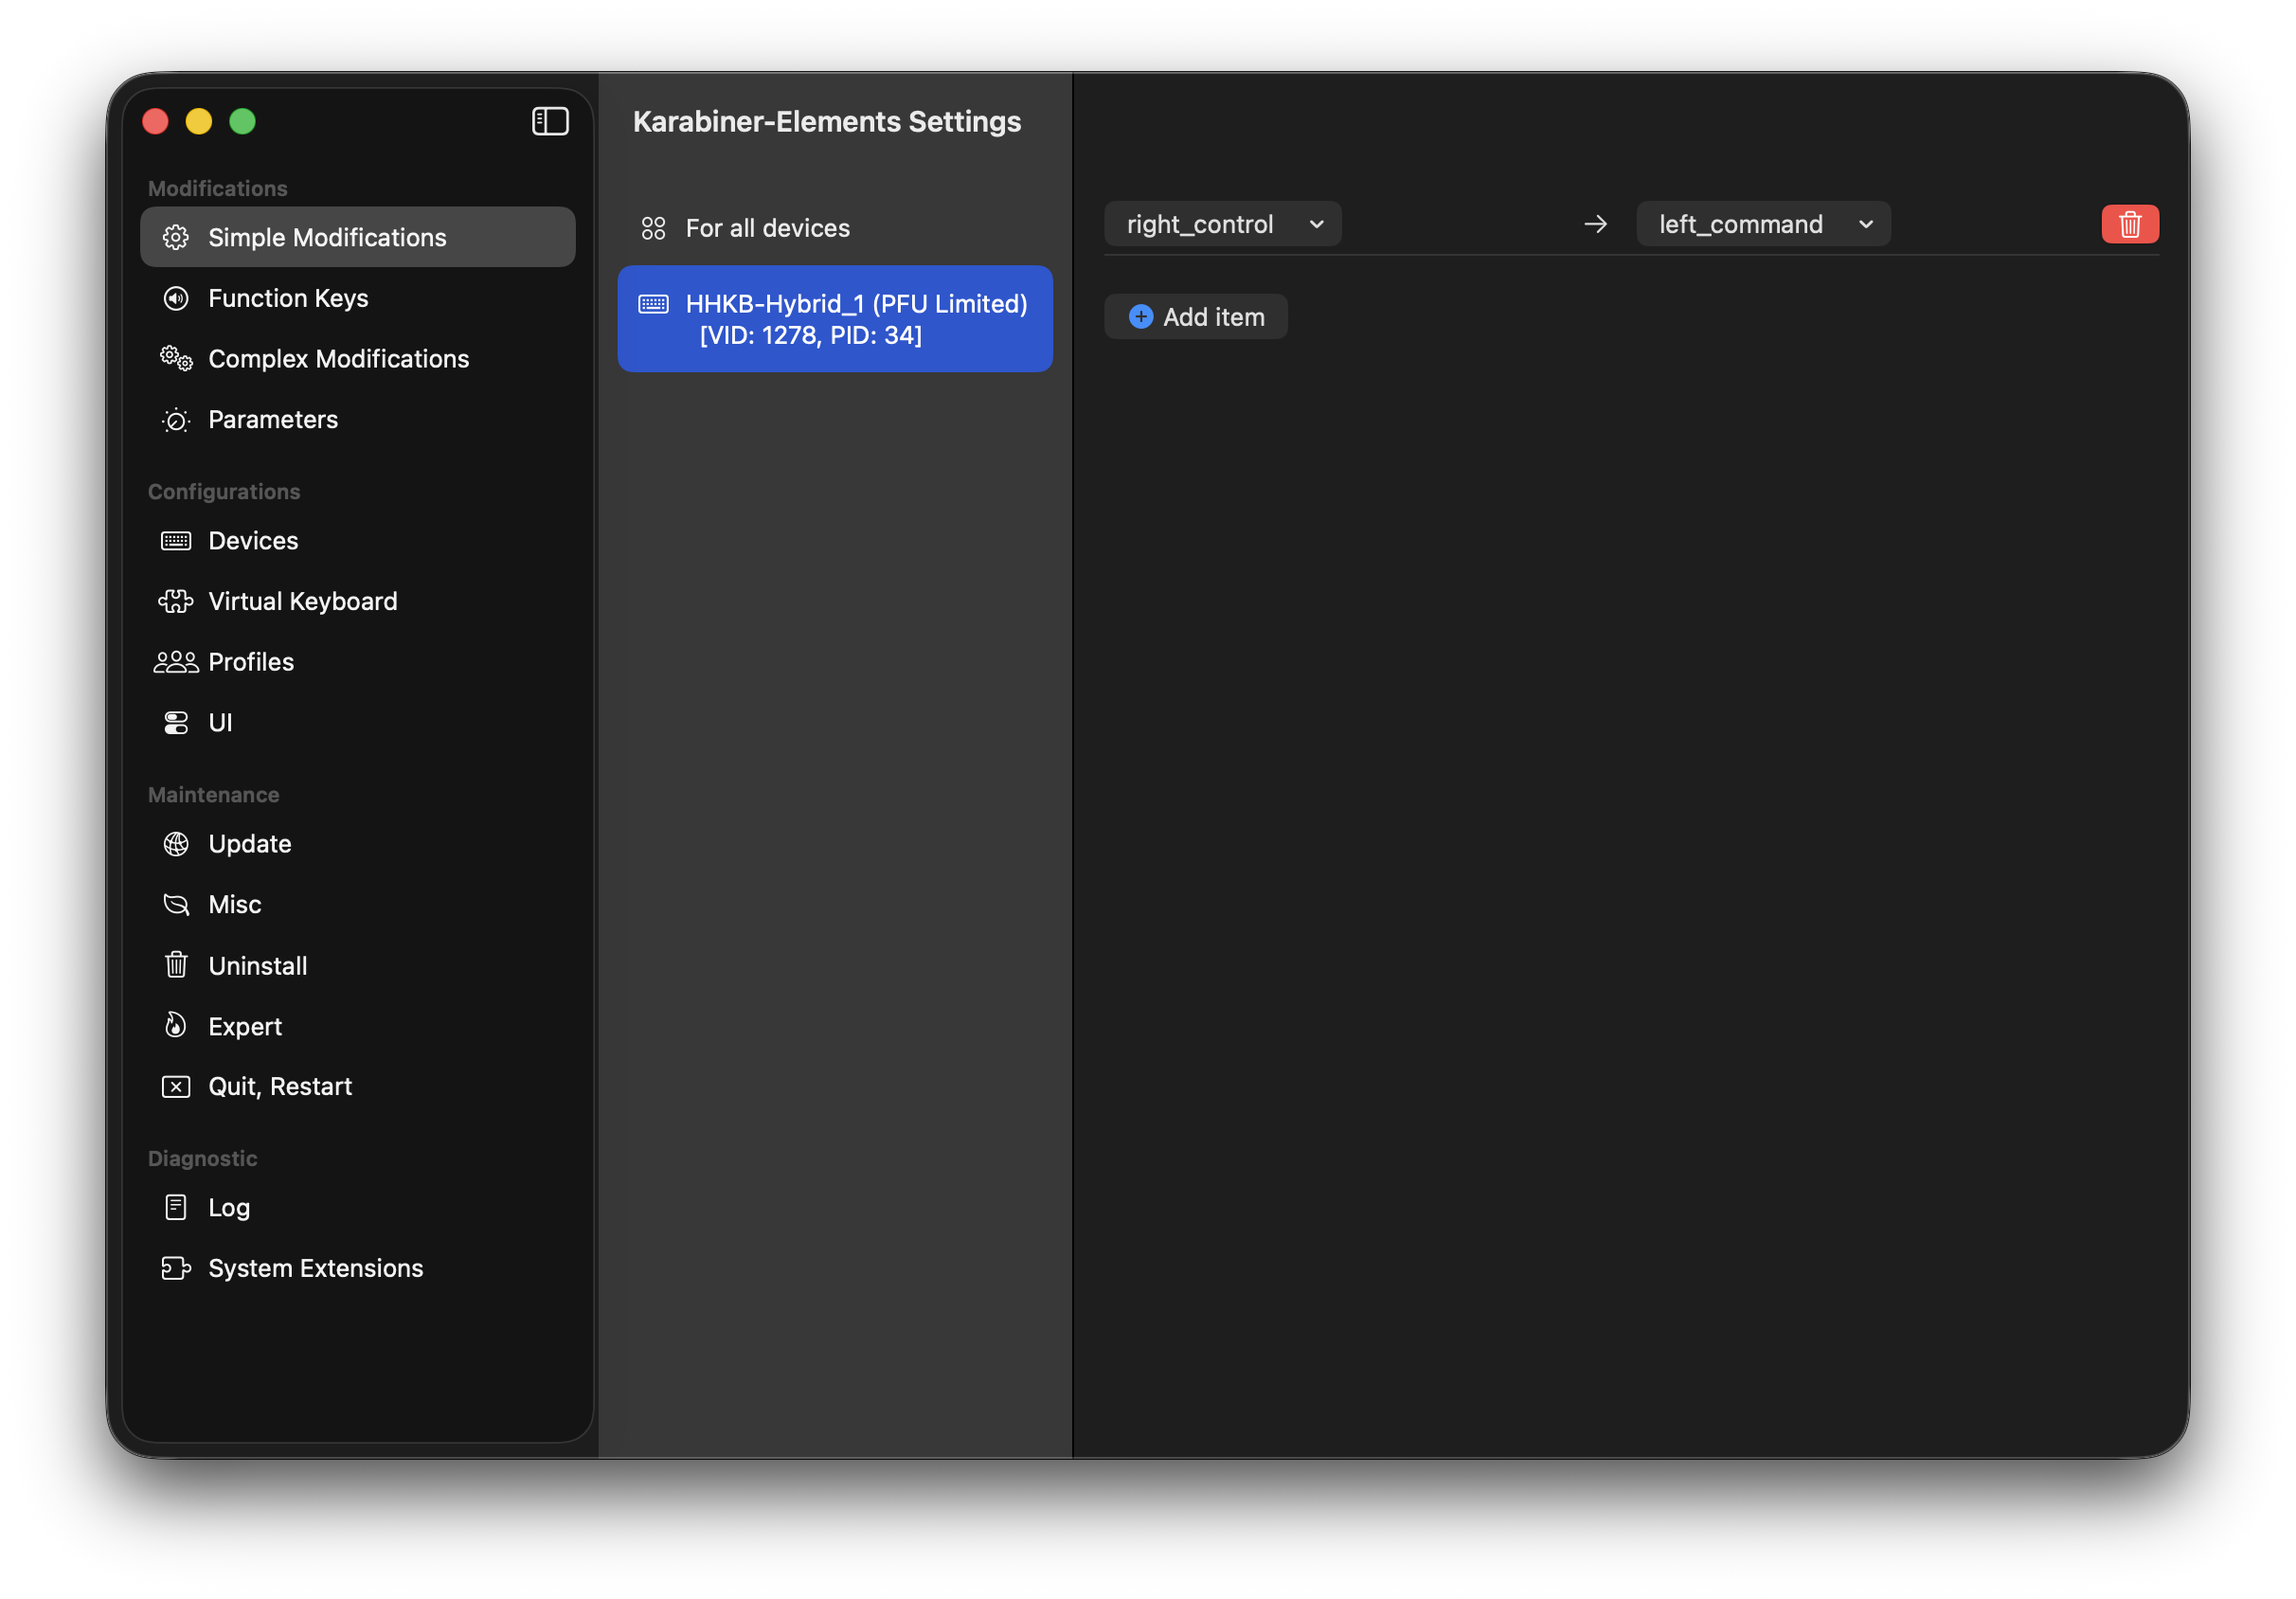Open the Update page

[358, 844]
